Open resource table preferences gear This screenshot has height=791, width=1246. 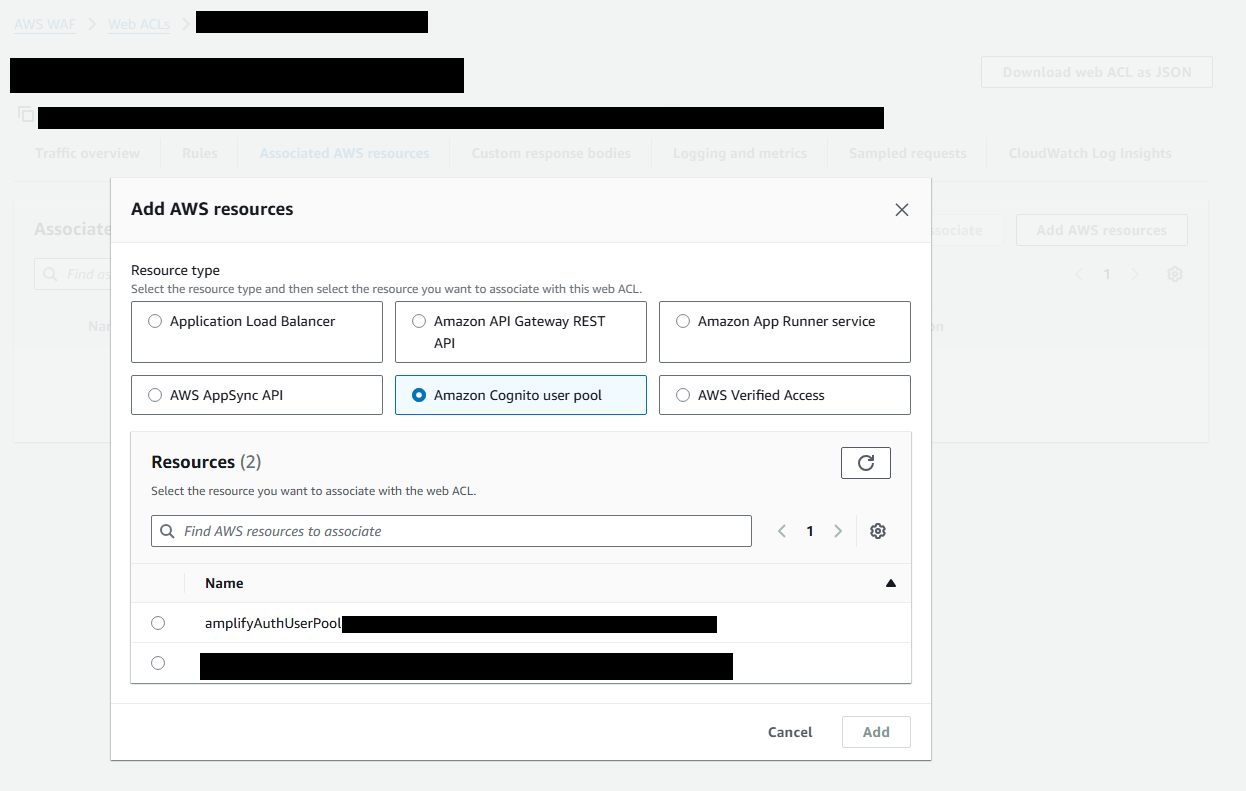point(878,531)
